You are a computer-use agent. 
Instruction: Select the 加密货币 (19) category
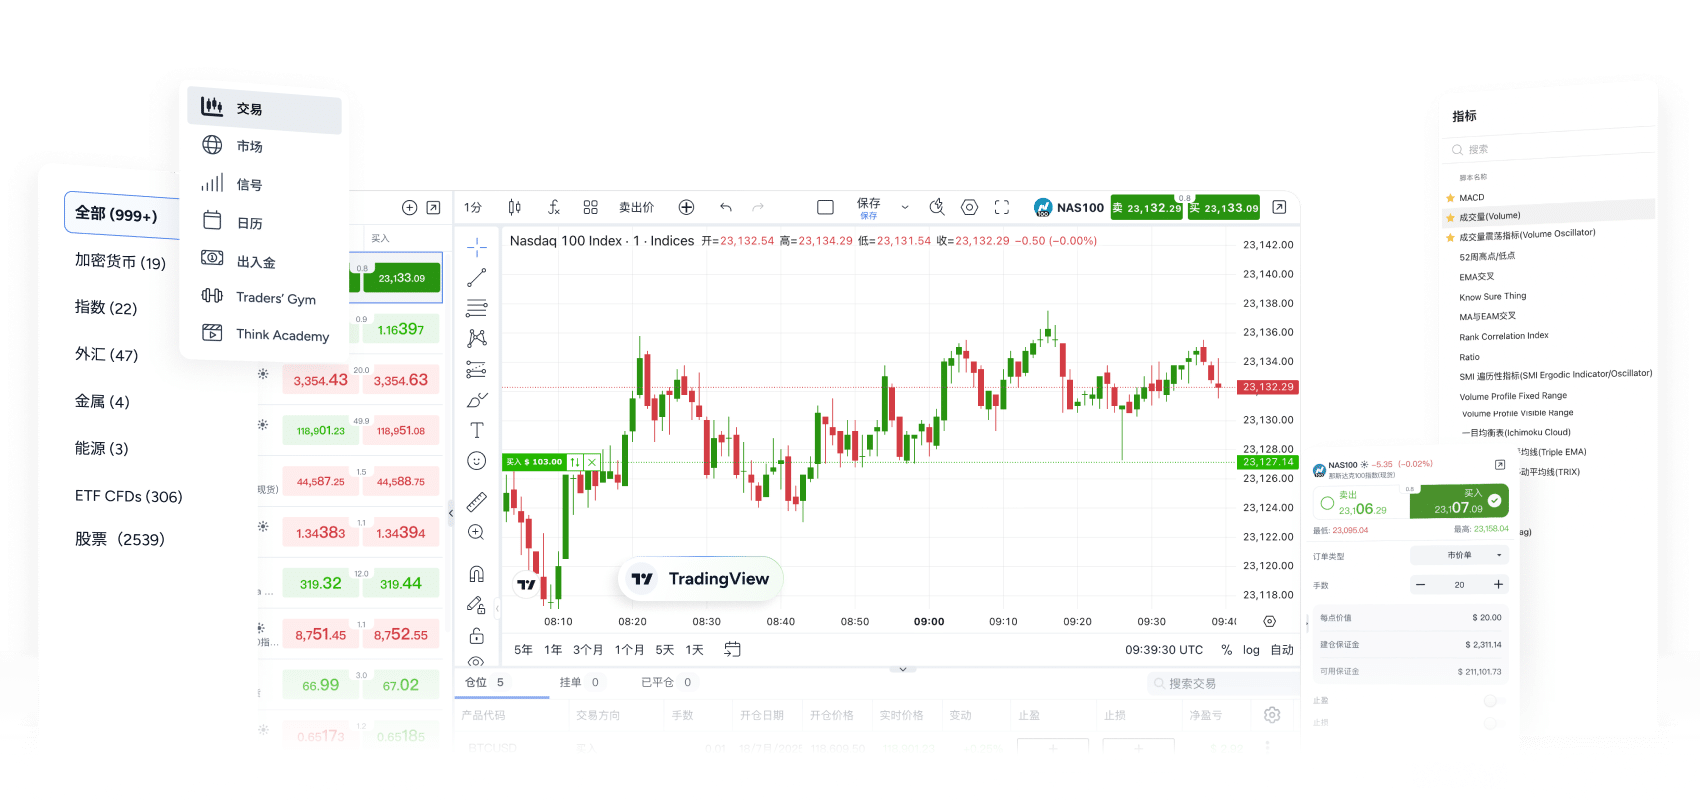(x=120, y=261)
